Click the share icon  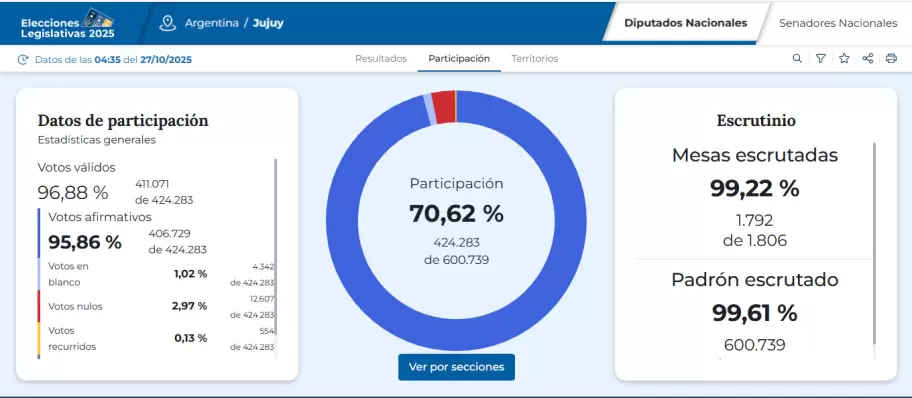pos(867,58)
